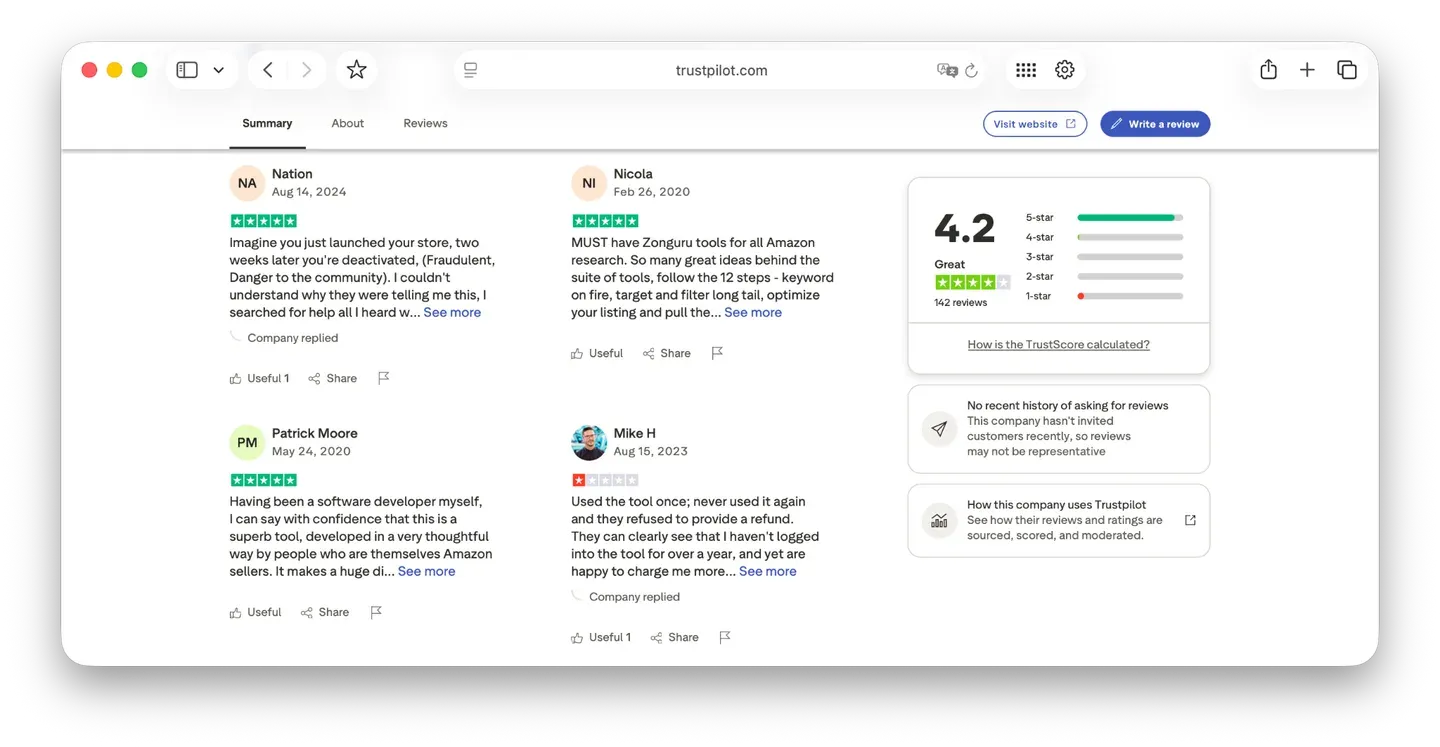Click the NA avatar for Nation
This screenshot has width=1440, height=747.
tap(247, 183)
